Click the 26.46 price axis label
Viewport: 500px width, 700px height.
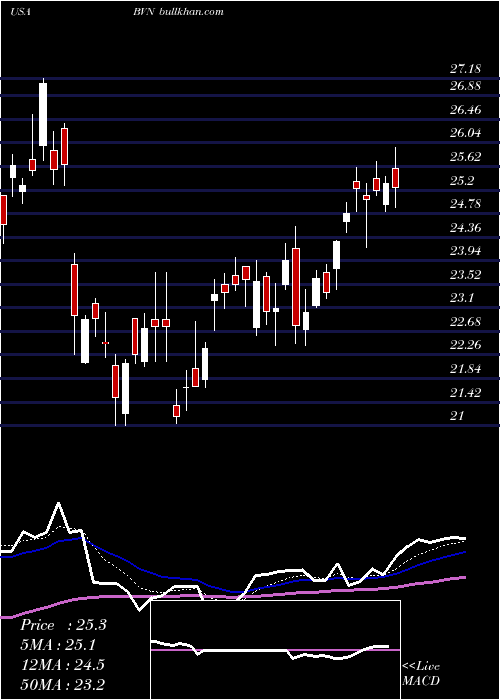(x=465, y=109)
